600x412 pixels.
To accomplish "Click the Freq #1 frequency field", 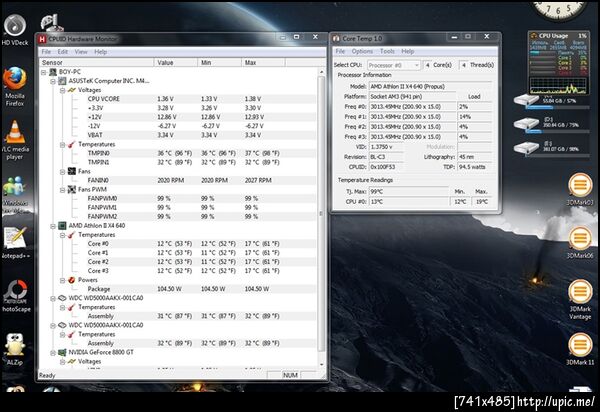I will 412,117.
